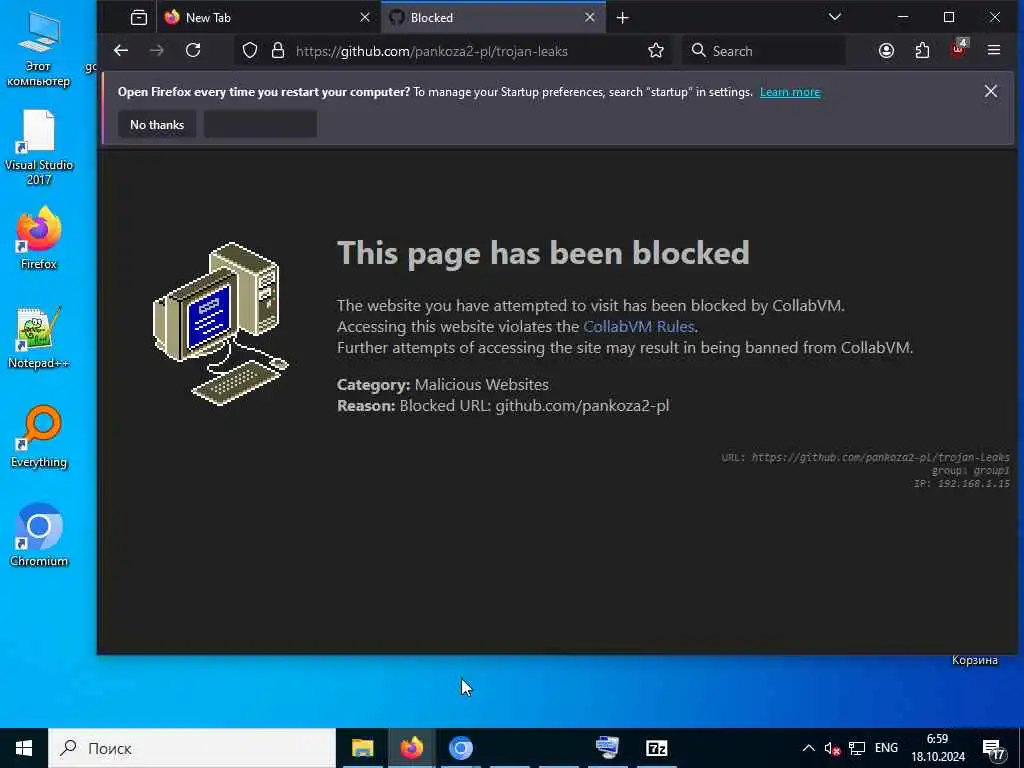Open Firefox hamburger application menu
This screenshot has width=1024, height=768.
994,50
